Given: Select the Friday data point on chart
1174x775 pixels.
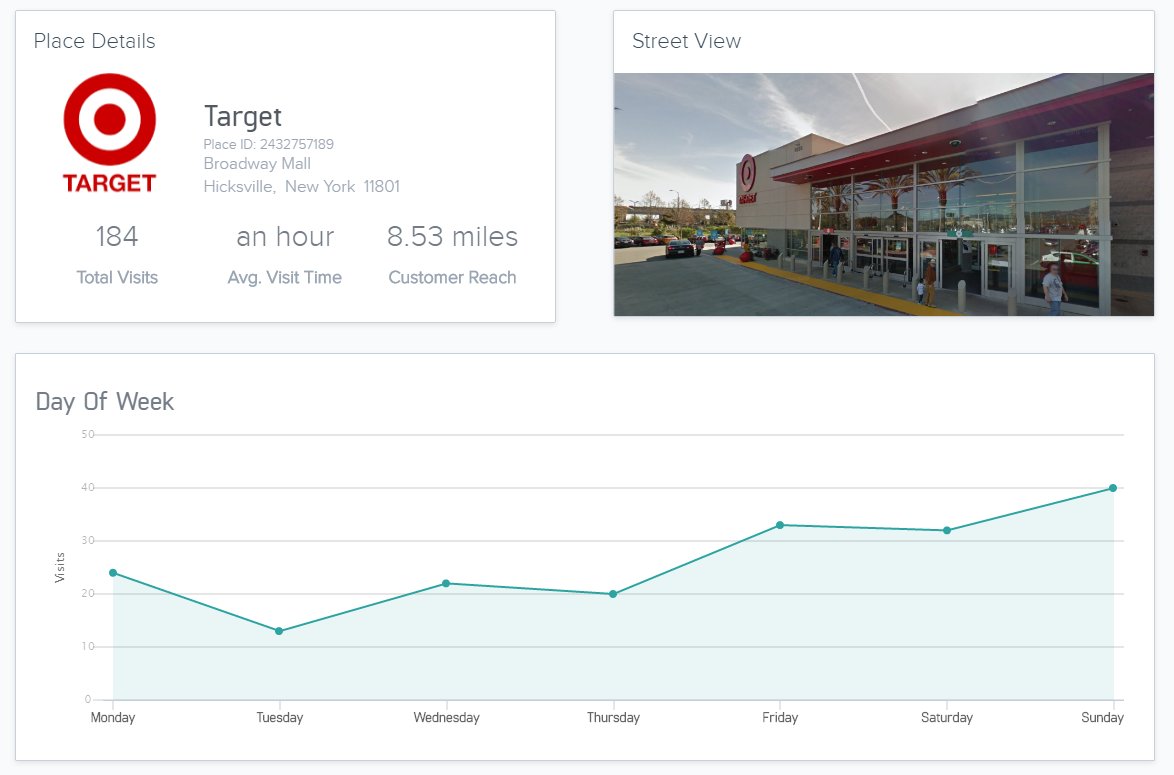Looking at the screenshot, I should [780, 525].
